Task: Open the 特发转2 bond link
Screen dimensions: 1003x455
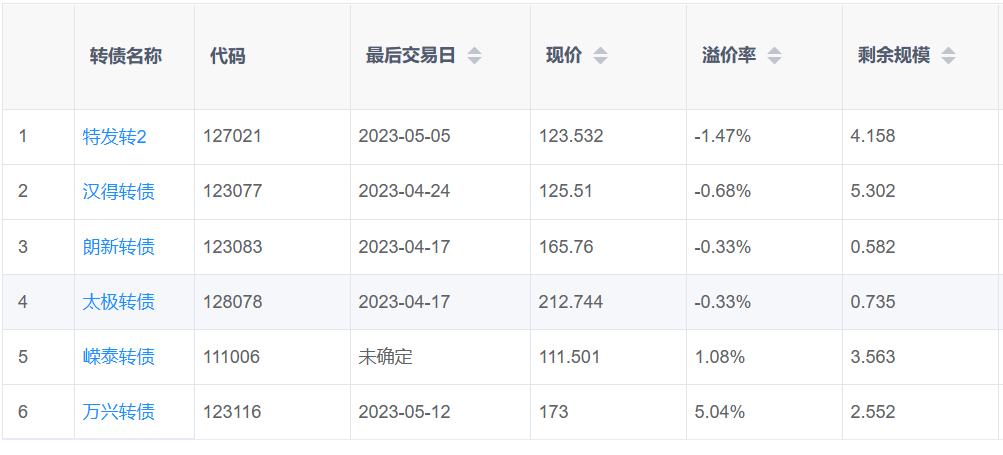Action: [114, 136]
